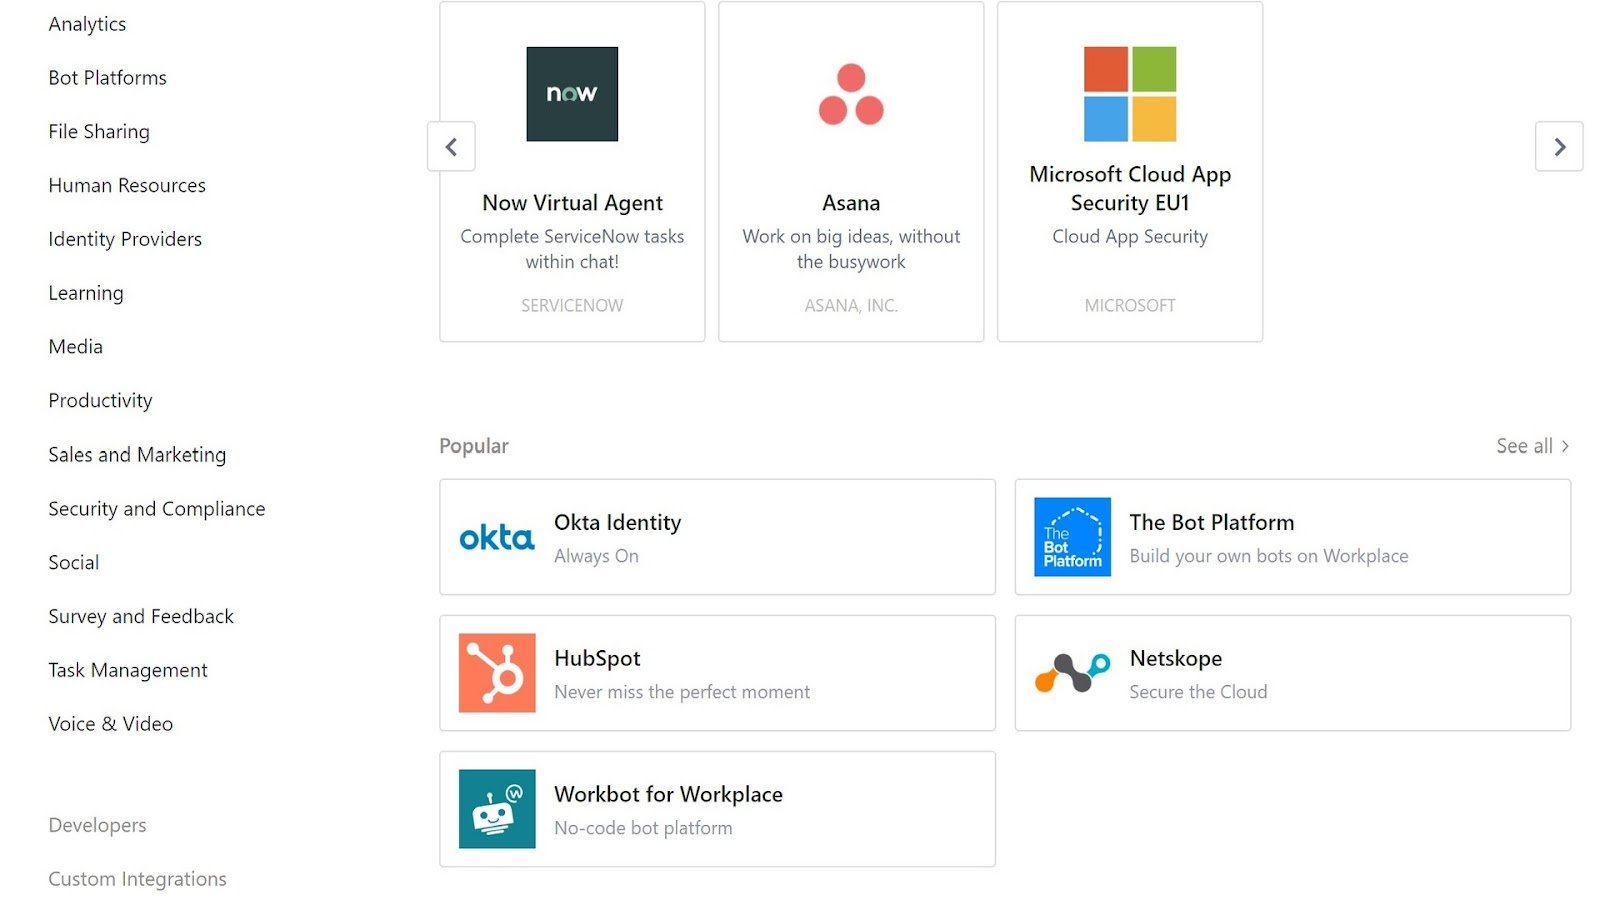Select Sales and Marketing category

[x=137, y=455]
